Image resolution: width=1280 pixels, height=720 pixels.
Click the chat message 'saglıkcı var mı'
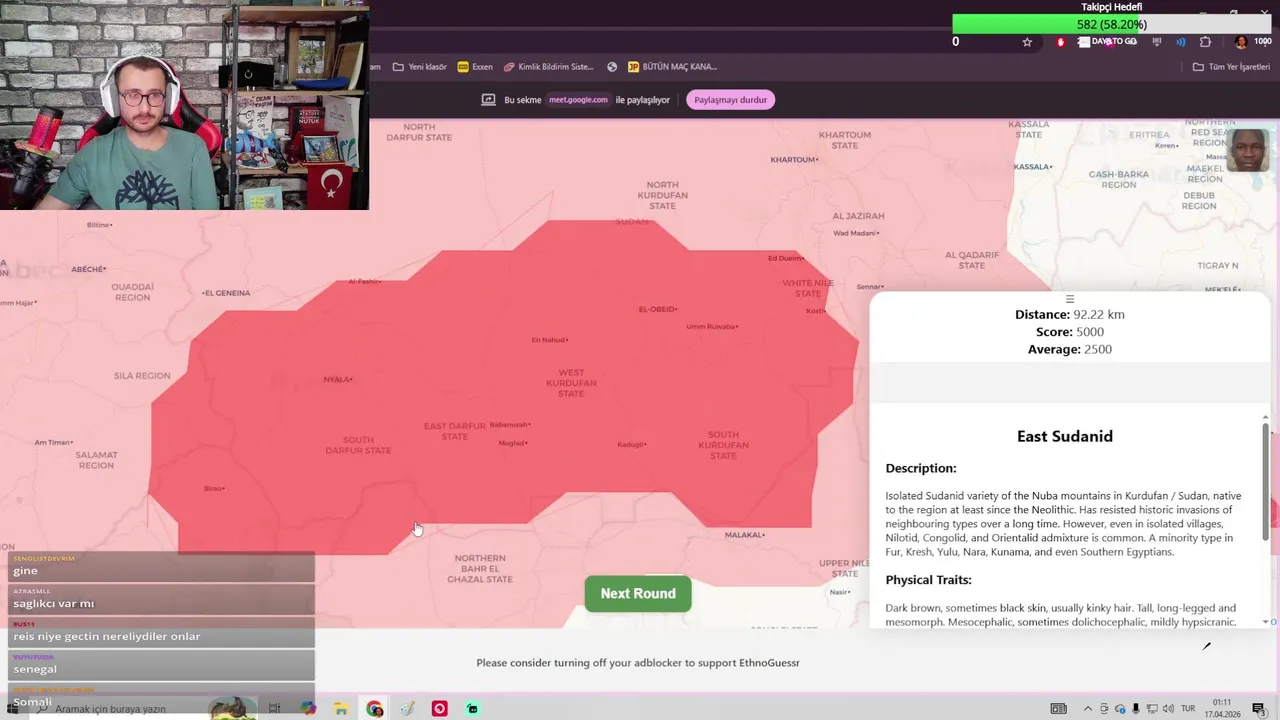pyautogui.click(x=54, y=604)
